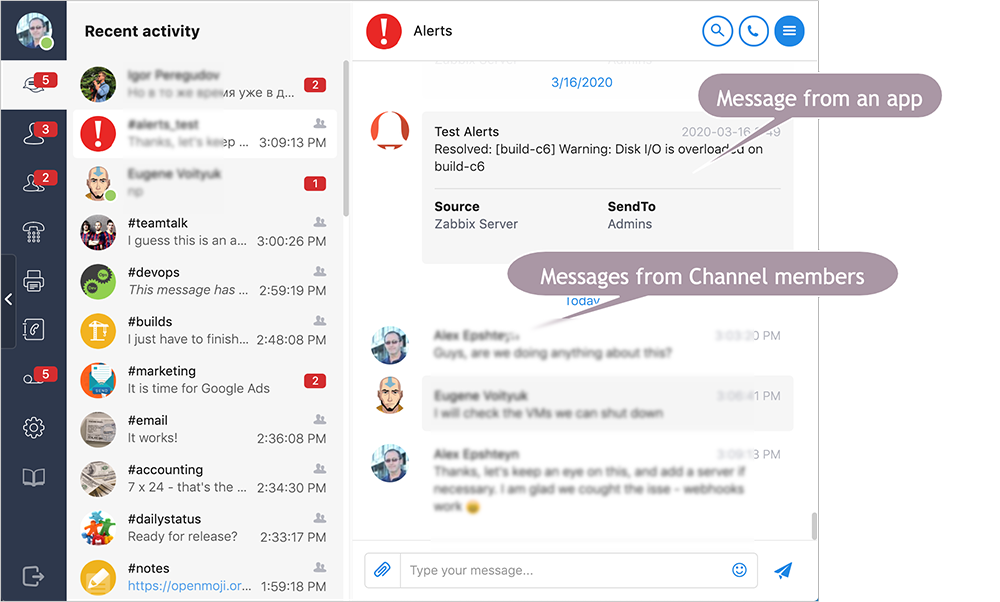Open the call history with 5 notifications
1000x602 pixels.
(x=33, y=378)
